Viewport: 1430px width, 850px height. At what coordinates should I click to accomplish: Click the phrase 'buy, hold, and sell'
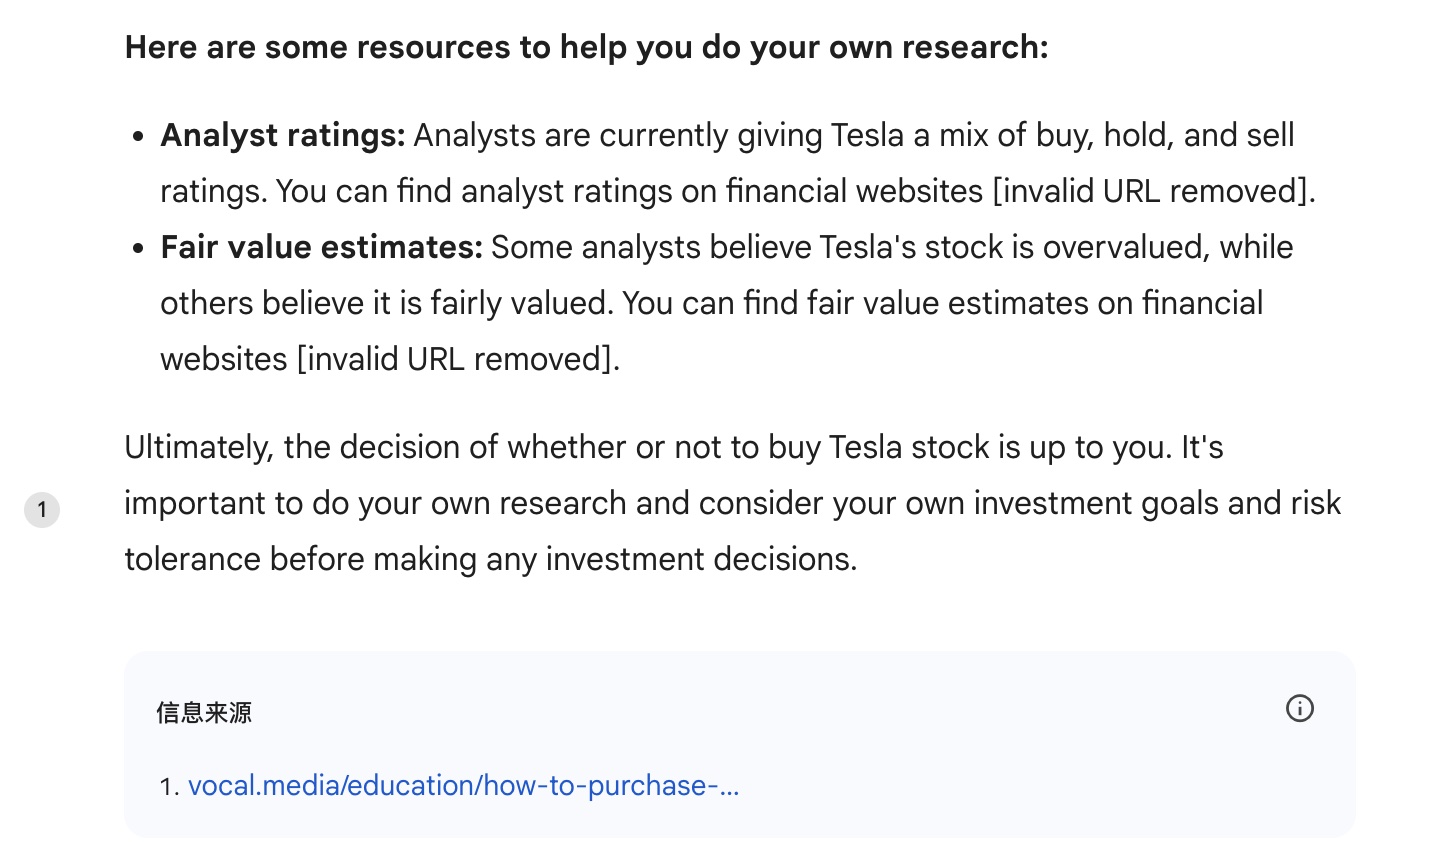tap(1166, 135)
